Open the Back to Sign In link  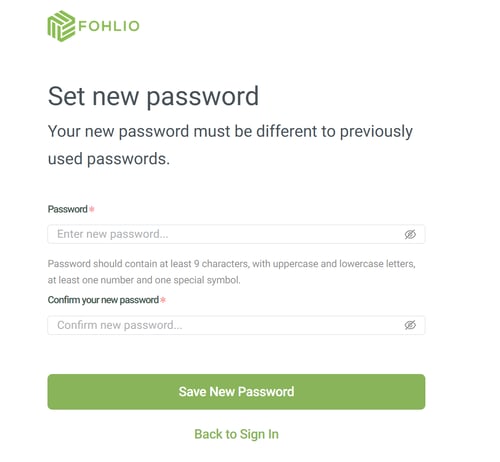pyautogui.click(x=236, y=434)
